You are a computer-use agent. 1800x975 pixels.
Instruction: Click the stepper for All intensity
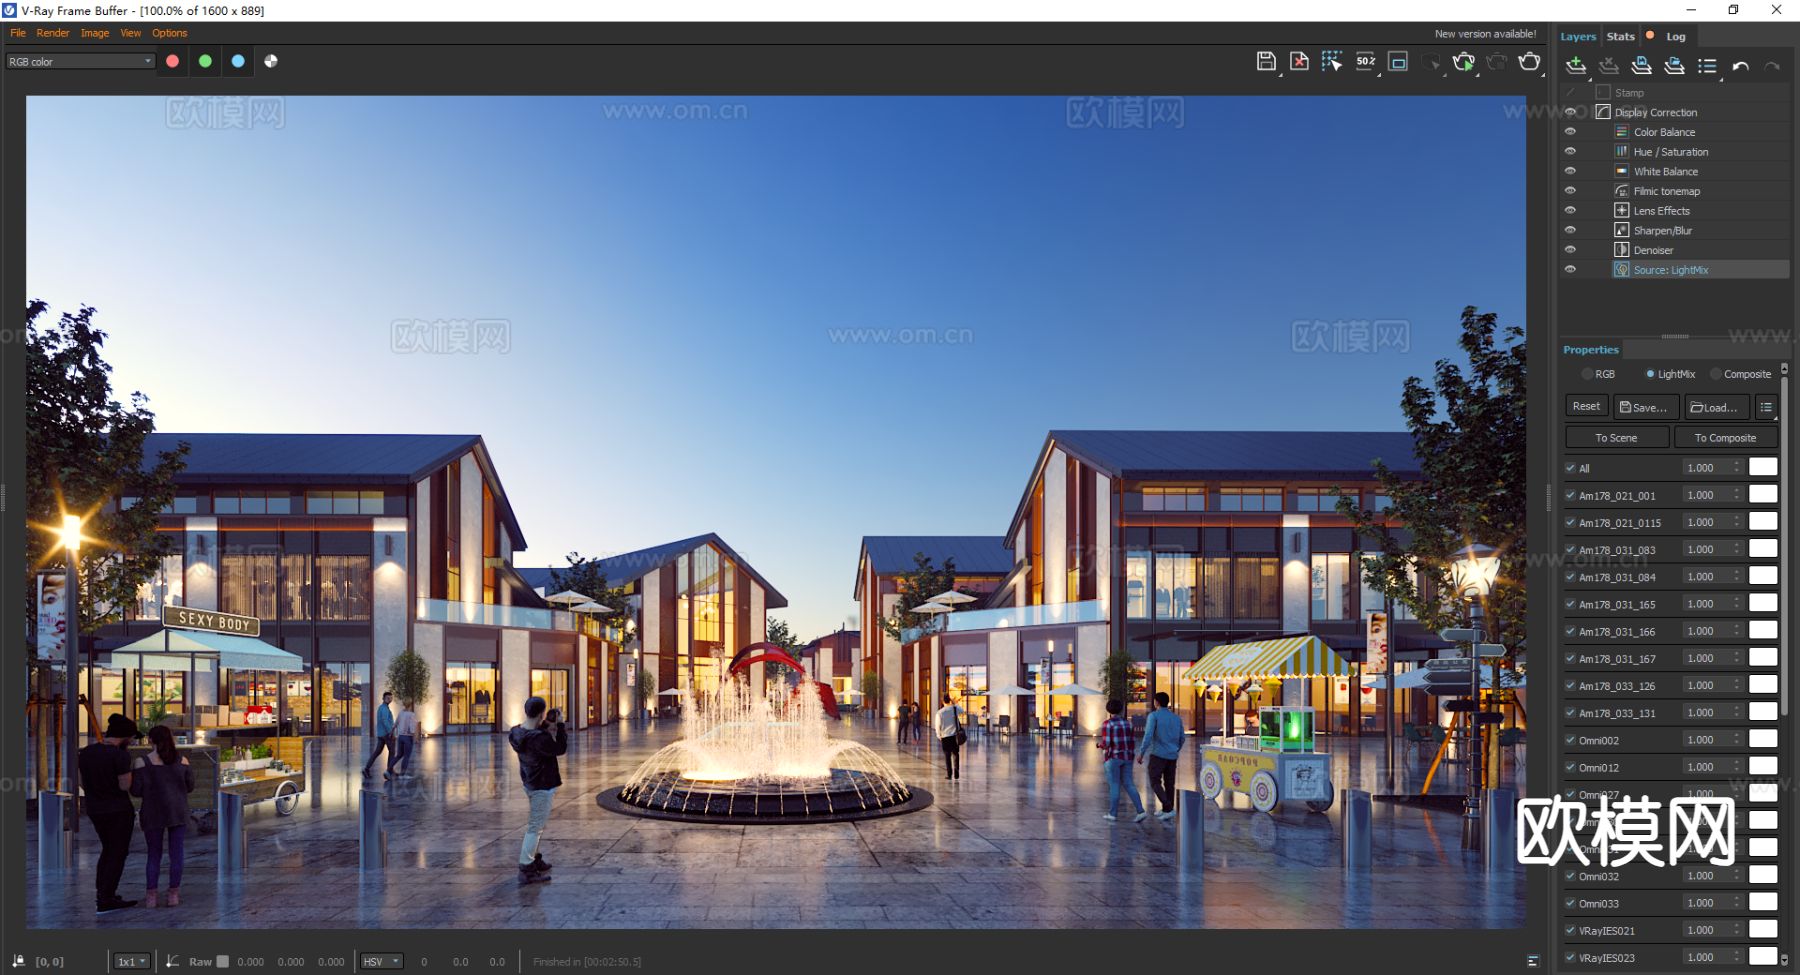click(x=1737, y=467)
